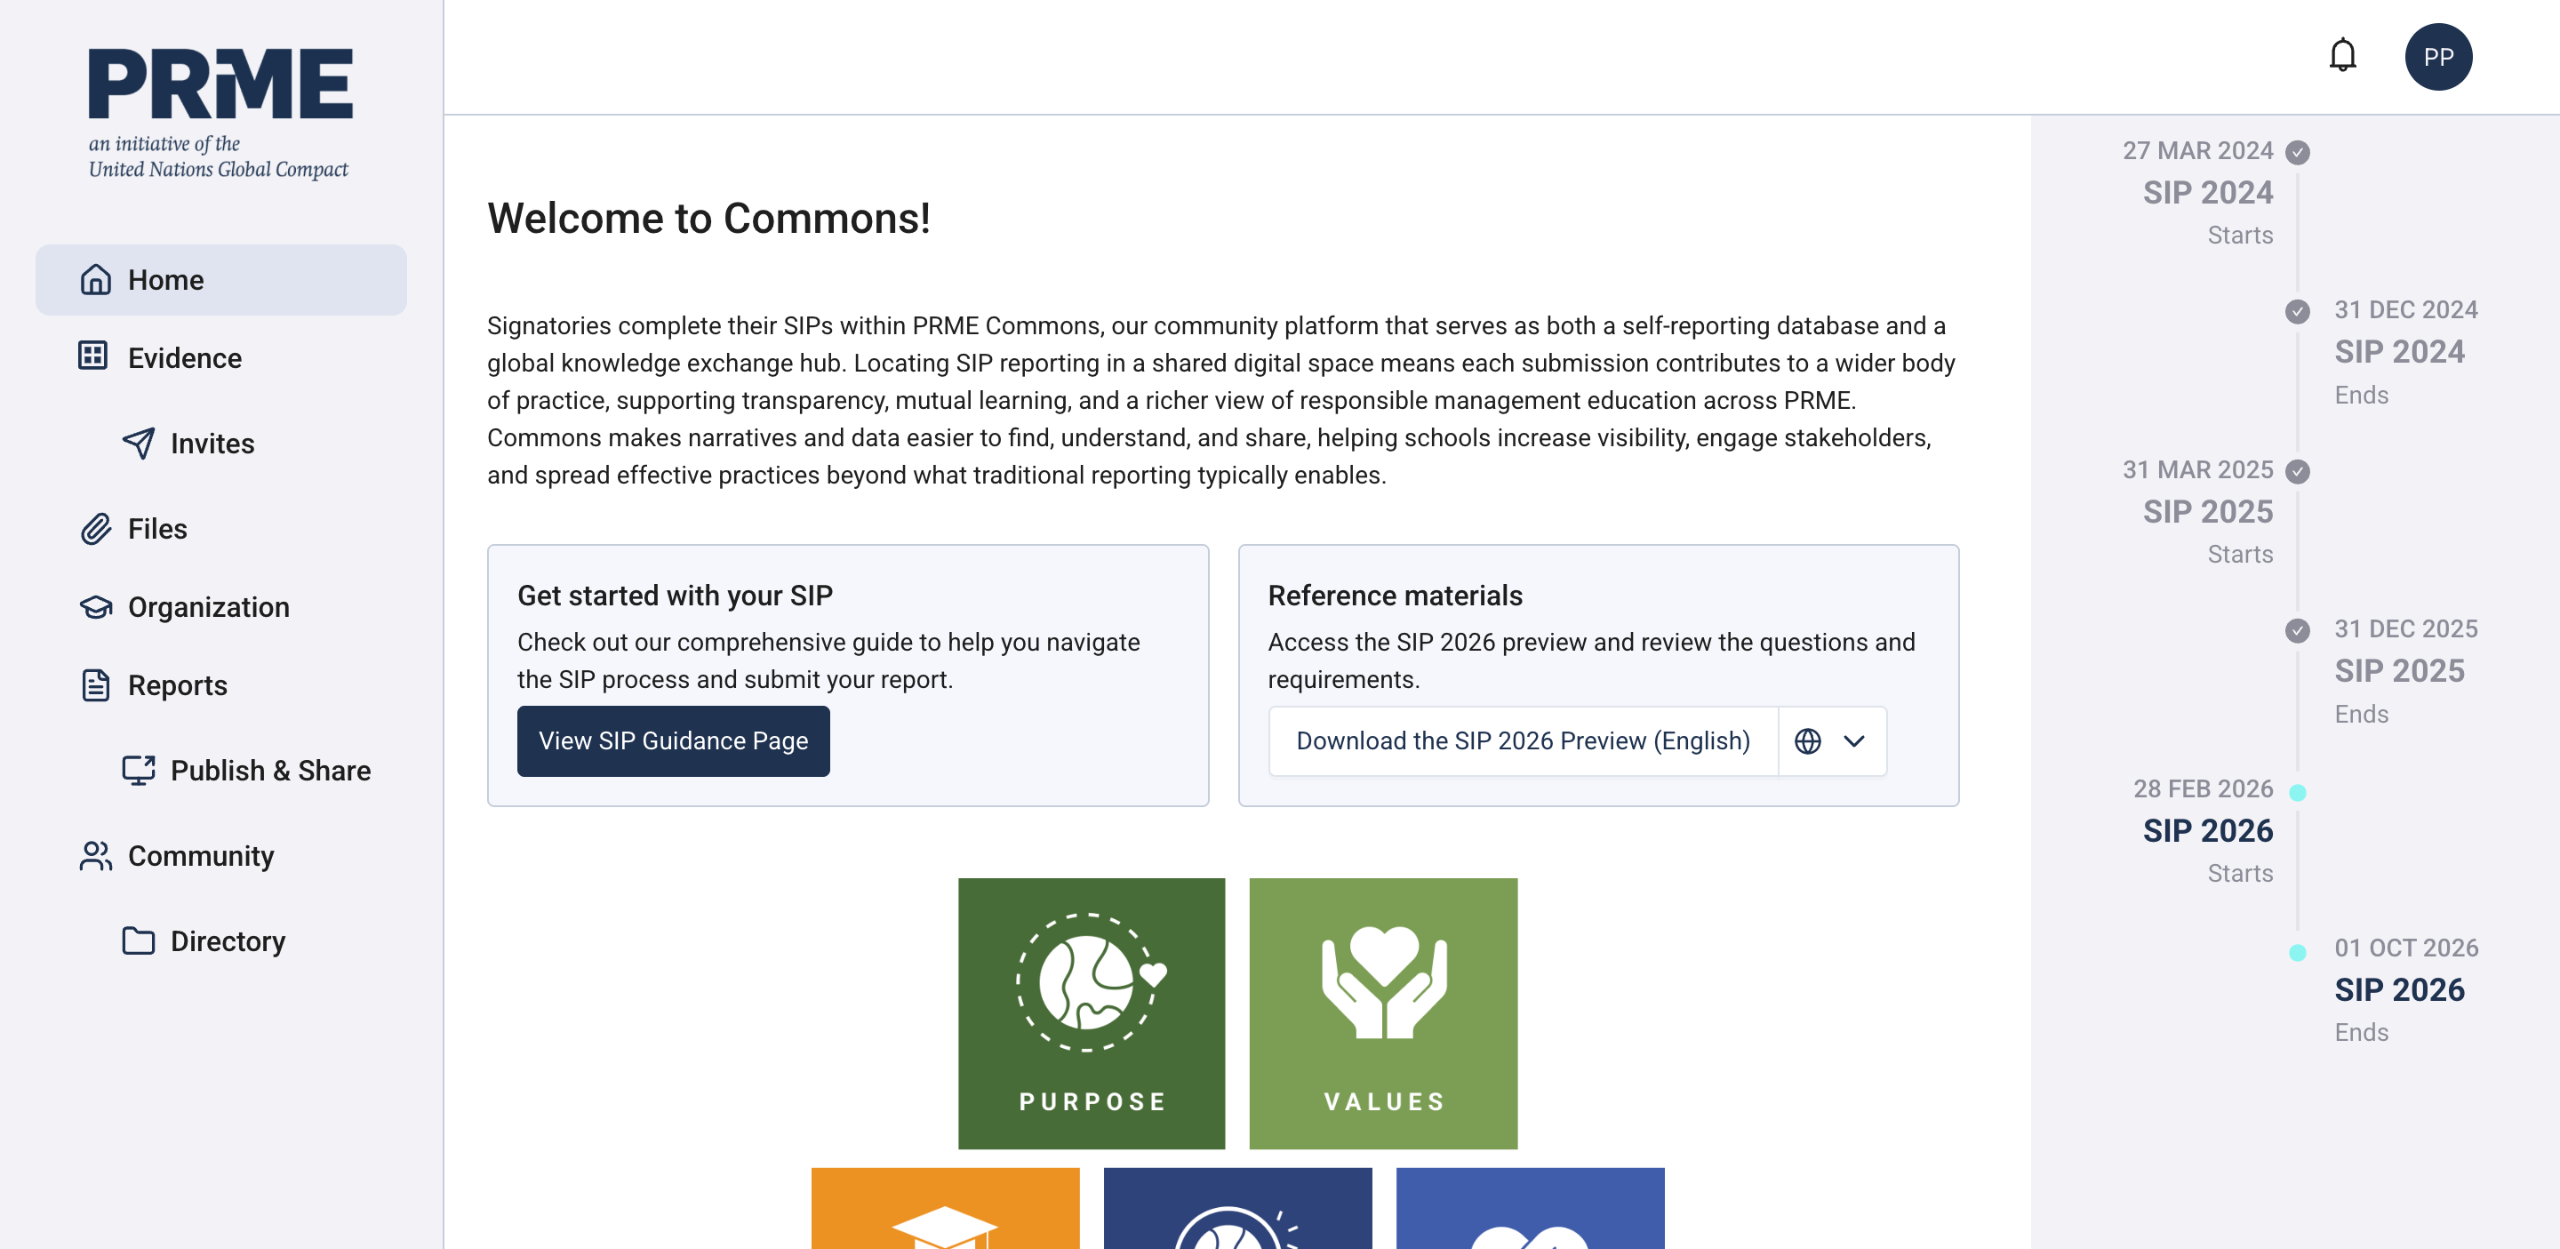
Task: Open the Files page
Action: (157, 529)
